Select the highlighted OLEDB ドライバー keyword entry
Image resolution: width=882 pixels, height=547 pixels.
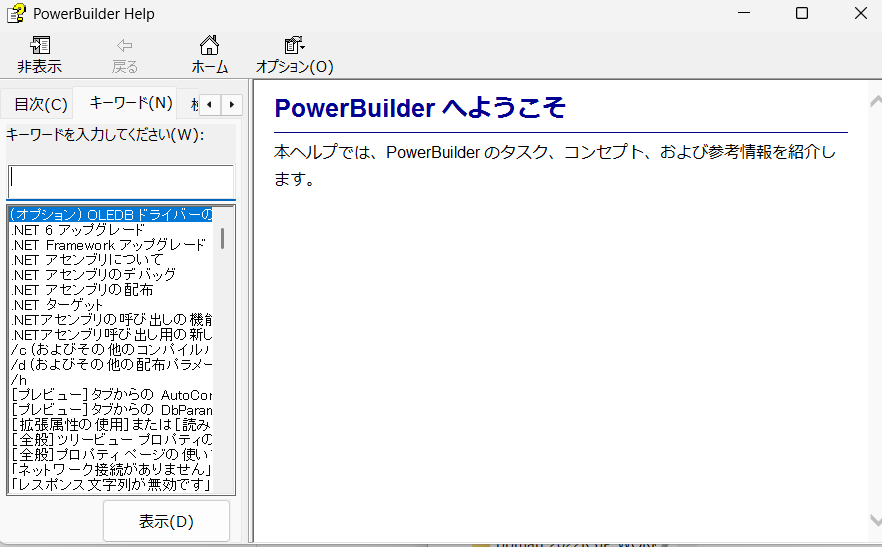click(110, 215)
